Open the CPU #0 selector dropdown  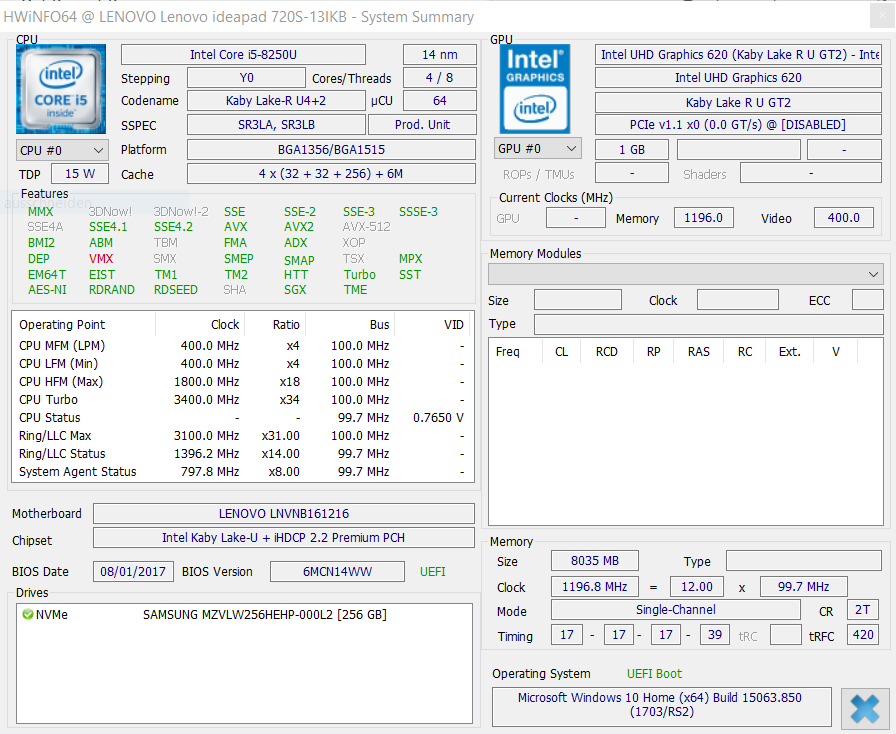[62, 150]
